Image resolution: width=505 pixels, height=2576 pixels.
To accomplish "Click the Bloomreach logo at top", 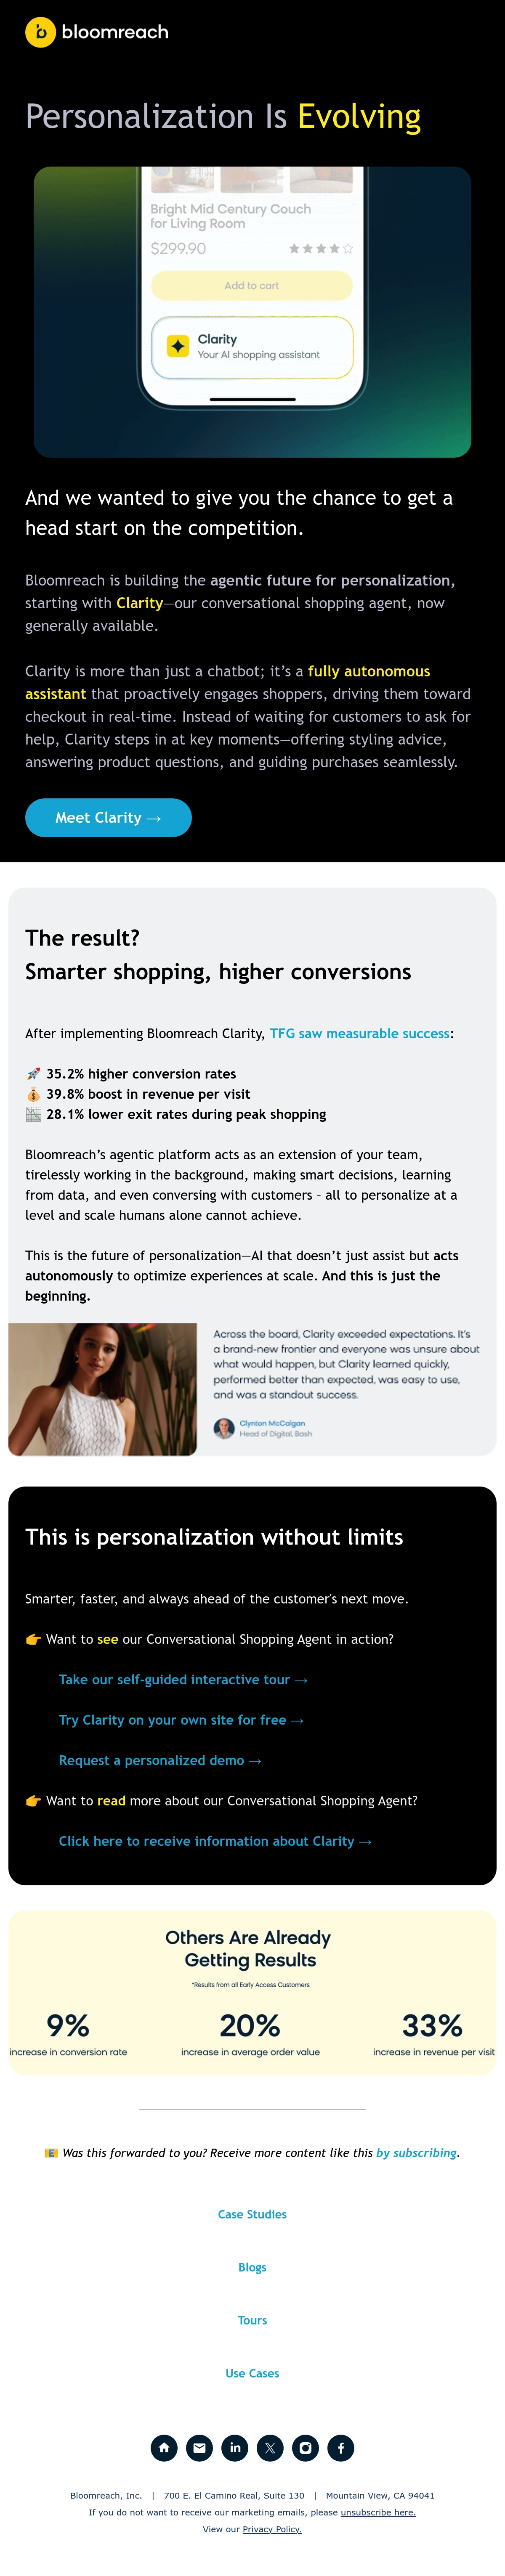I will pyautogui.click(x=97, y=32).
